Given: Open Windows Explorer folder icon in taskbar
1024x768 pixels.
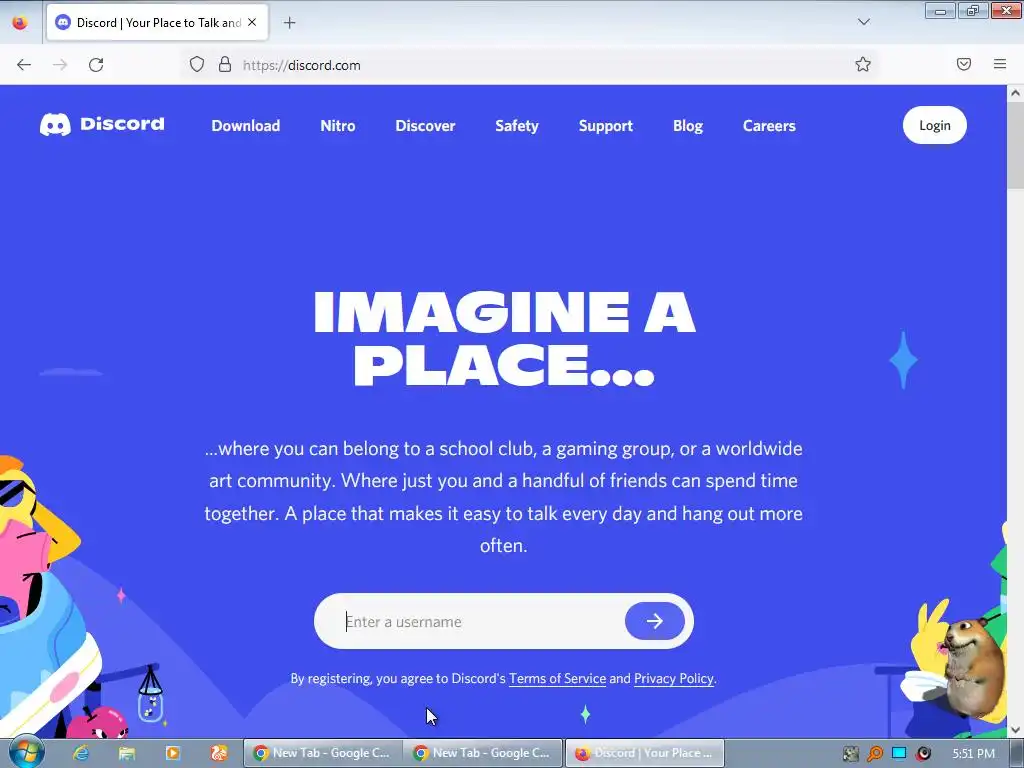Looking at the screenshot, I should 127,753.
